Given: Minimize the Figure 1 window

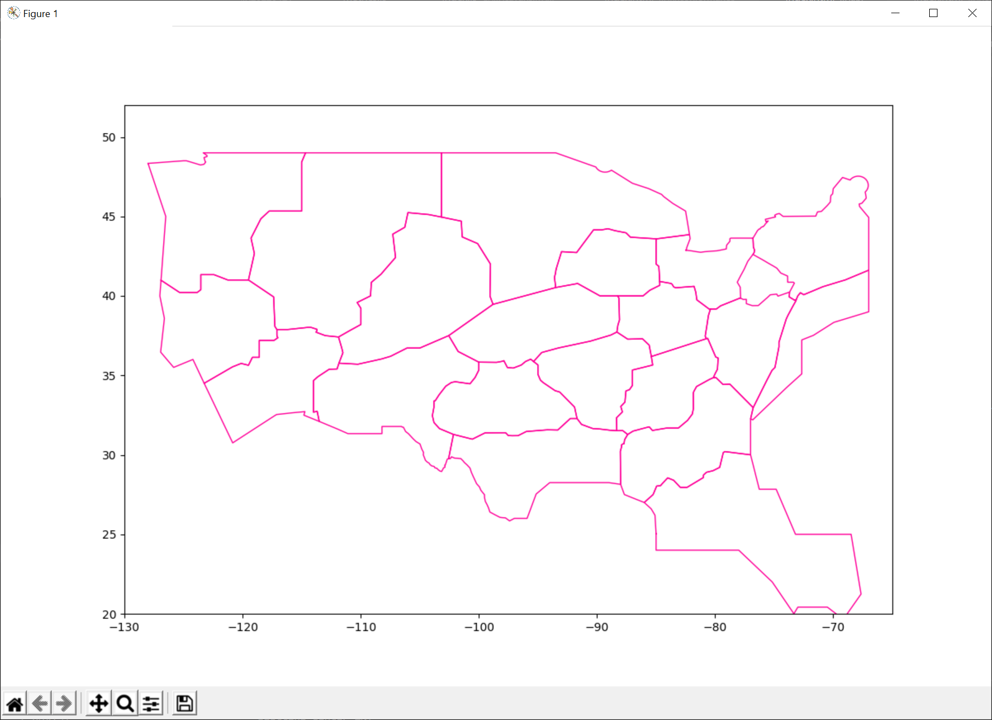Looking at the screenshot, I should pyautogui.click(x=895, y=13).
